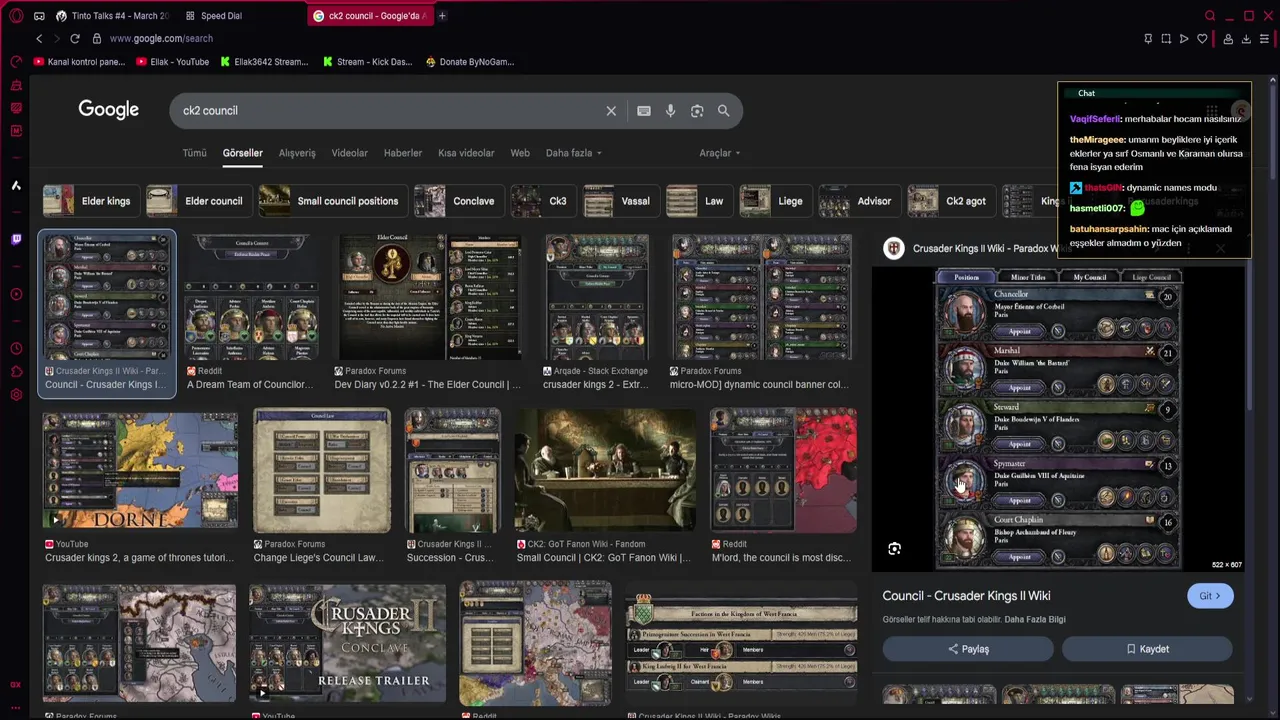Open Extensions cube icon in sidebar
Viewport: 1280px width, 720px height.
(x=16, y=372)
